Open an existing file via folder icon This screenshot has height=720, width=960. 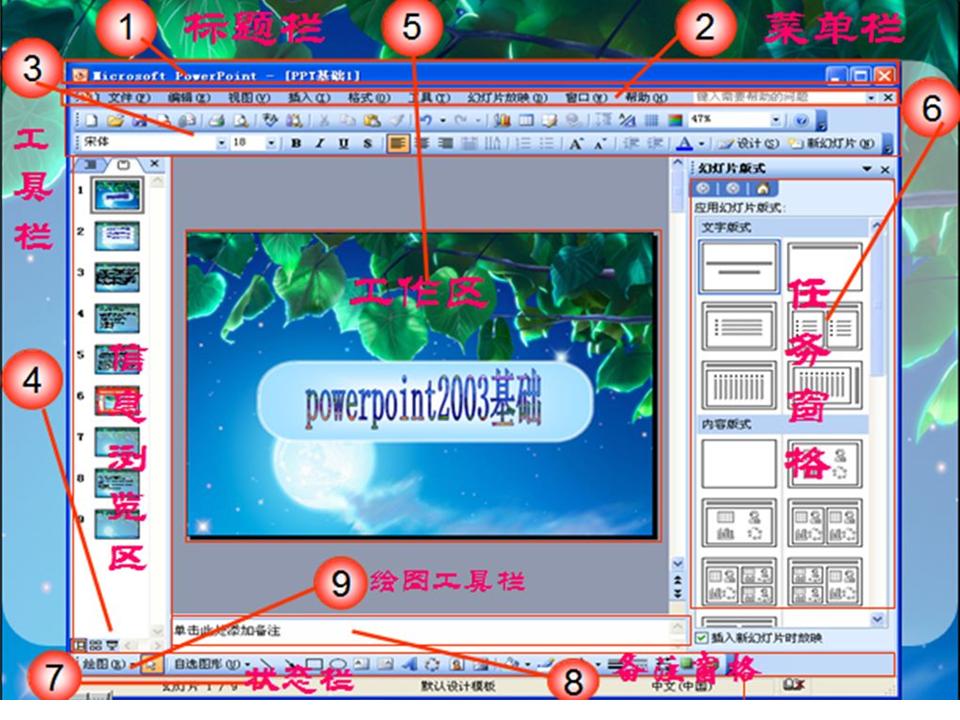point(115,121)
